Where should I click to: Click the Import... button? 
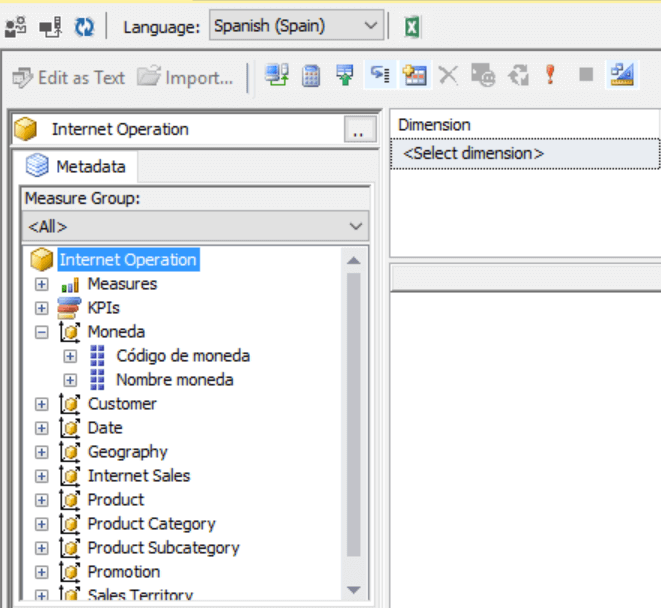coord(185,78)
